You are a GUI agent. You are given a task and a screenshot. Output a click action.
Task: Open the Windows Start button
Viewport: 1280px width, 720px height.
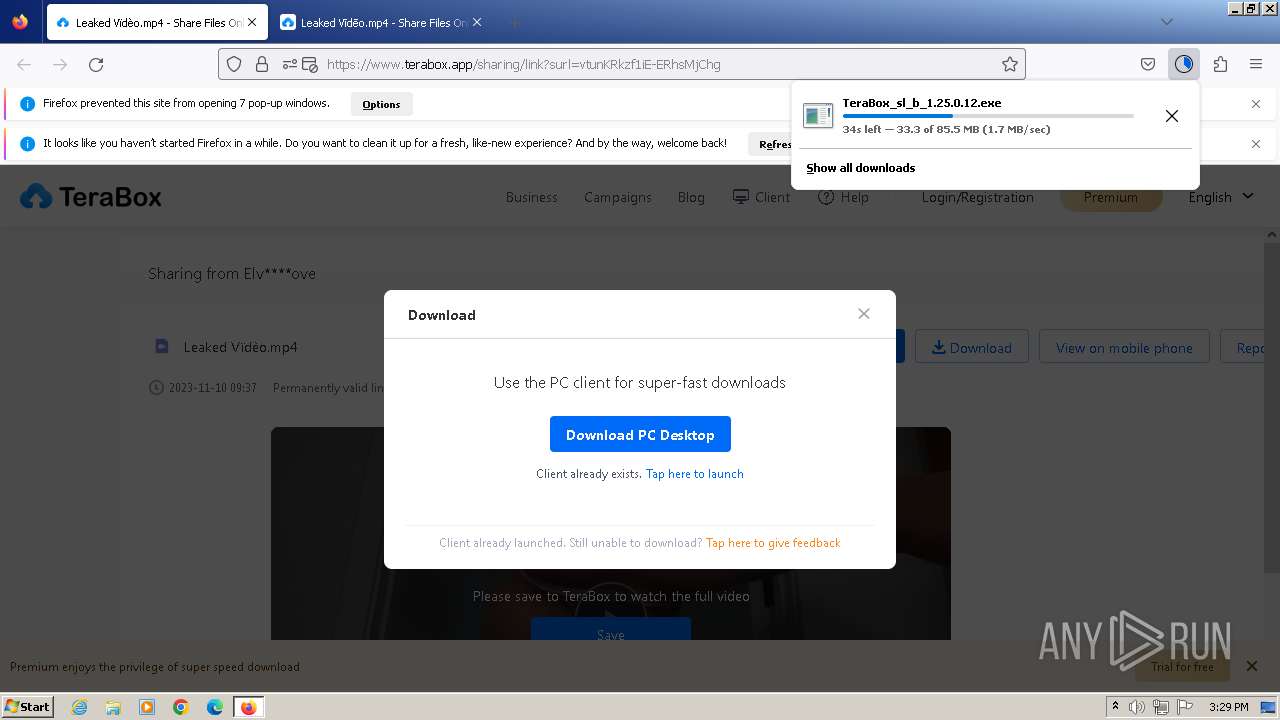(x=27, y=706)
